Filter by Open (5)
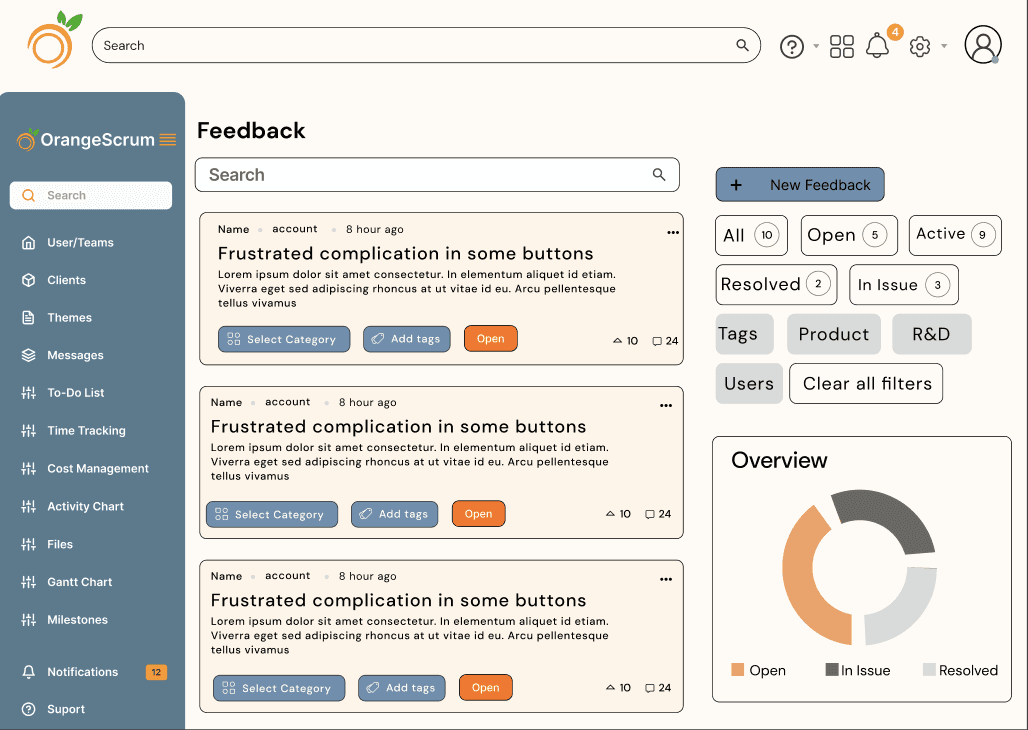 tap(849, 235)
